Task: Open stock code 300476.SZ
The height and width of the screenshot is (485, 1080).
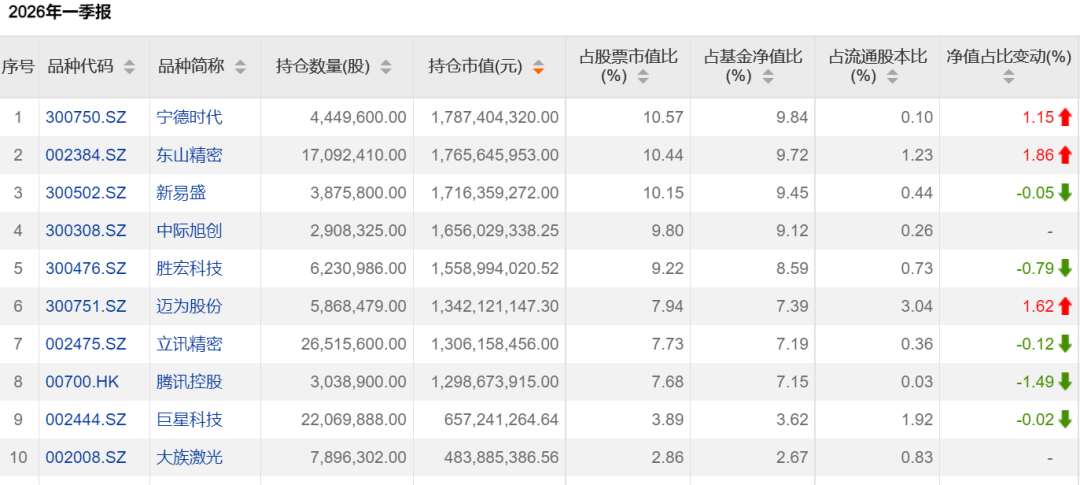Action: [86, 269]
